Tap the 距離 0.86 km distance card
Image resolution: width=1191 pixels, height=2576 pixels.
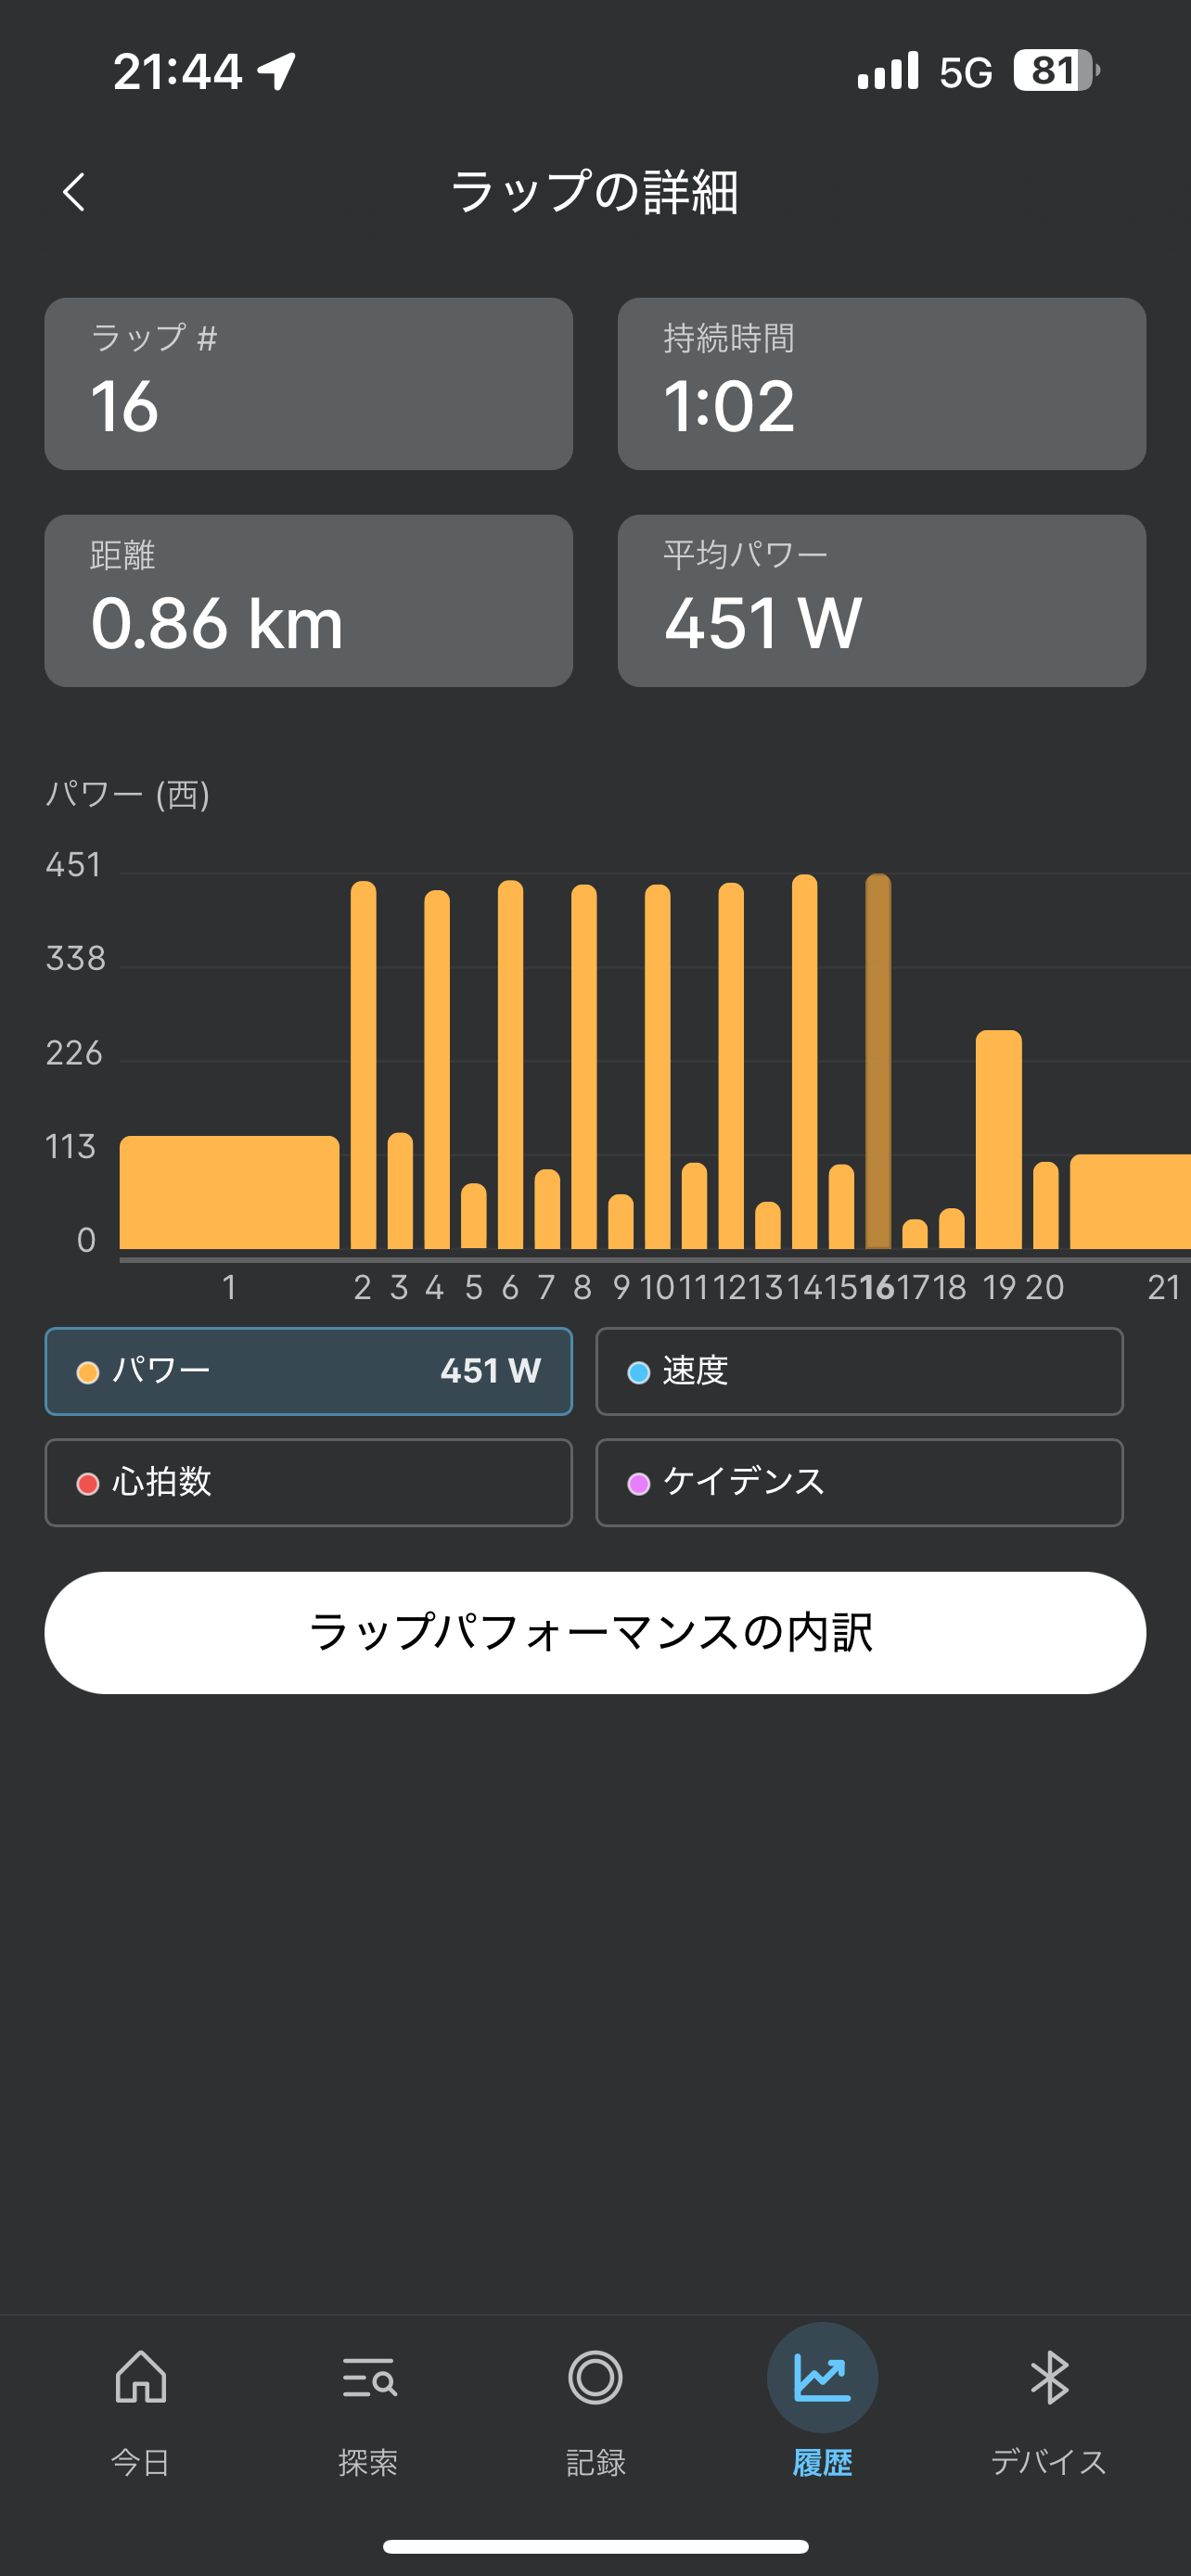309,601
